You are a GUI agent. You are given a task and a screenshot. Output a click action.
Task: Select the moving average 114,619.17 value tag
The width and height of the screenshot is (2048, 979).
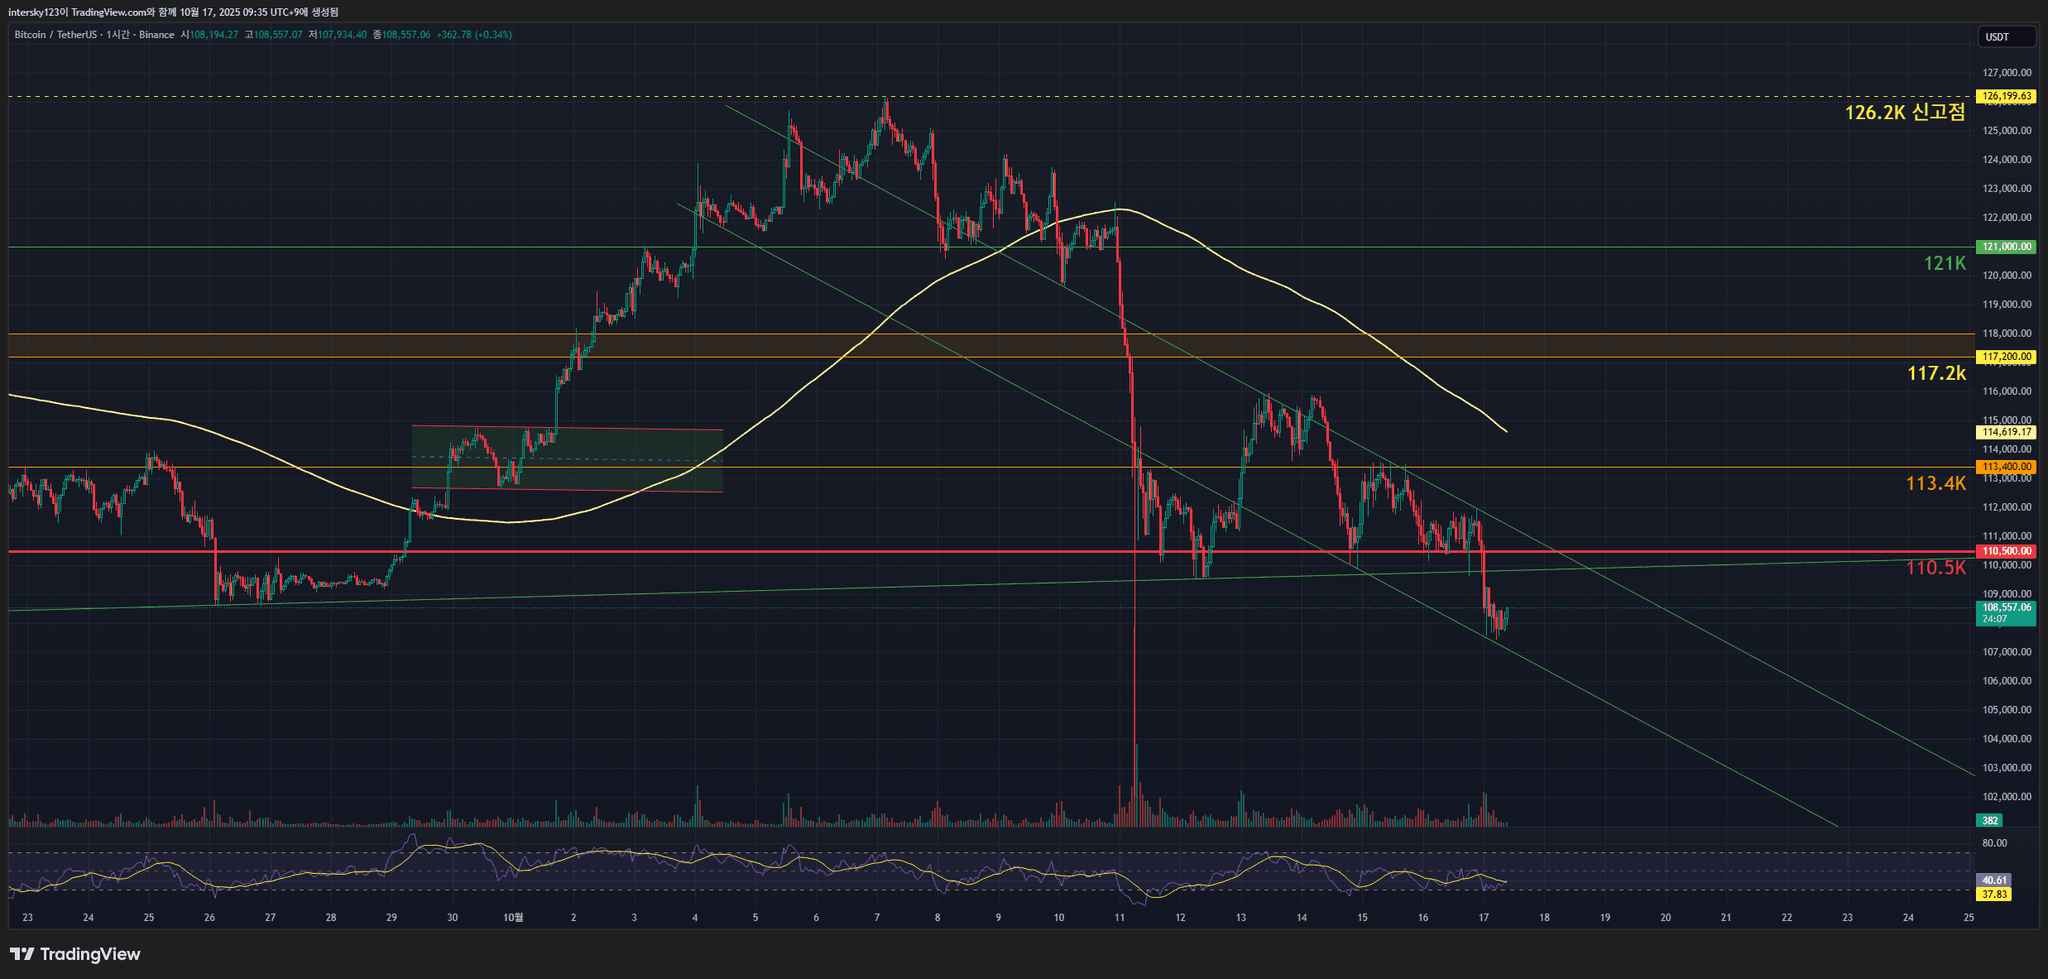tap(2006, 432)
